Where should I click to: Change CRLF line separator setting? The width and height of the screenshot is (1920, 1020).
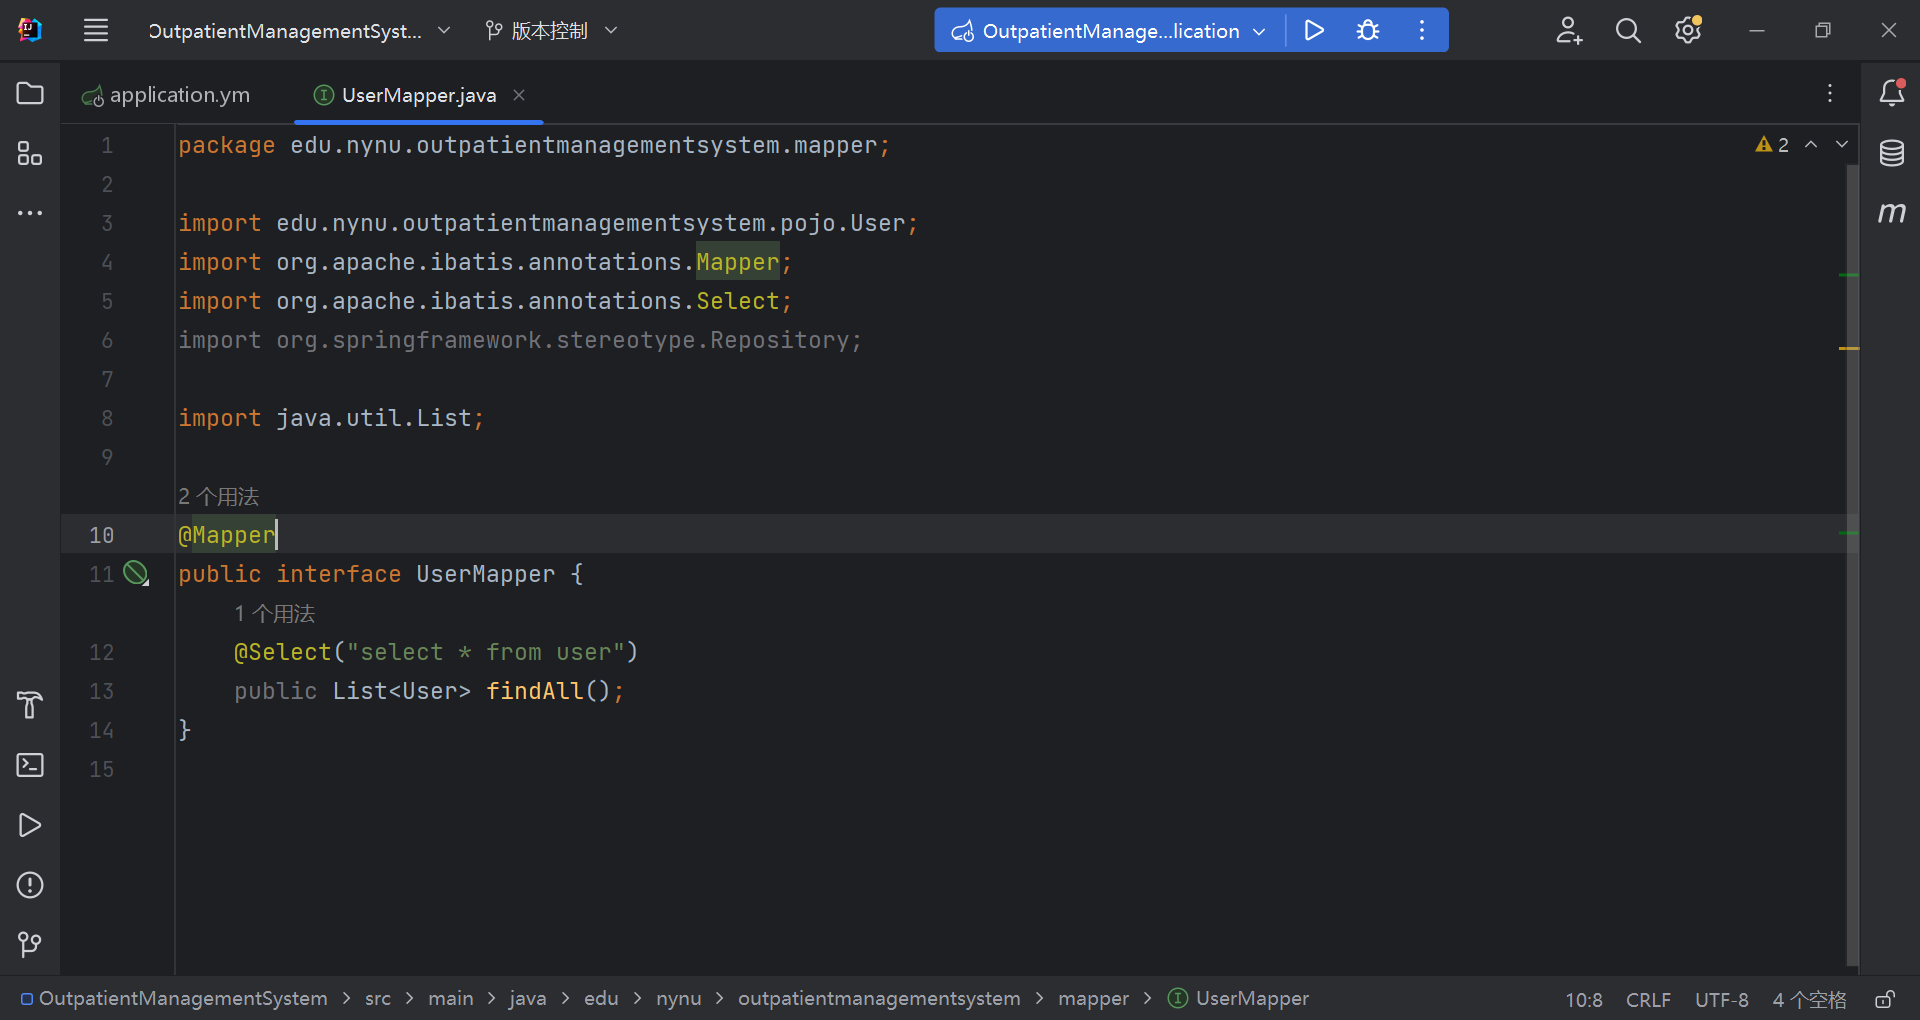point(1648,1000)
